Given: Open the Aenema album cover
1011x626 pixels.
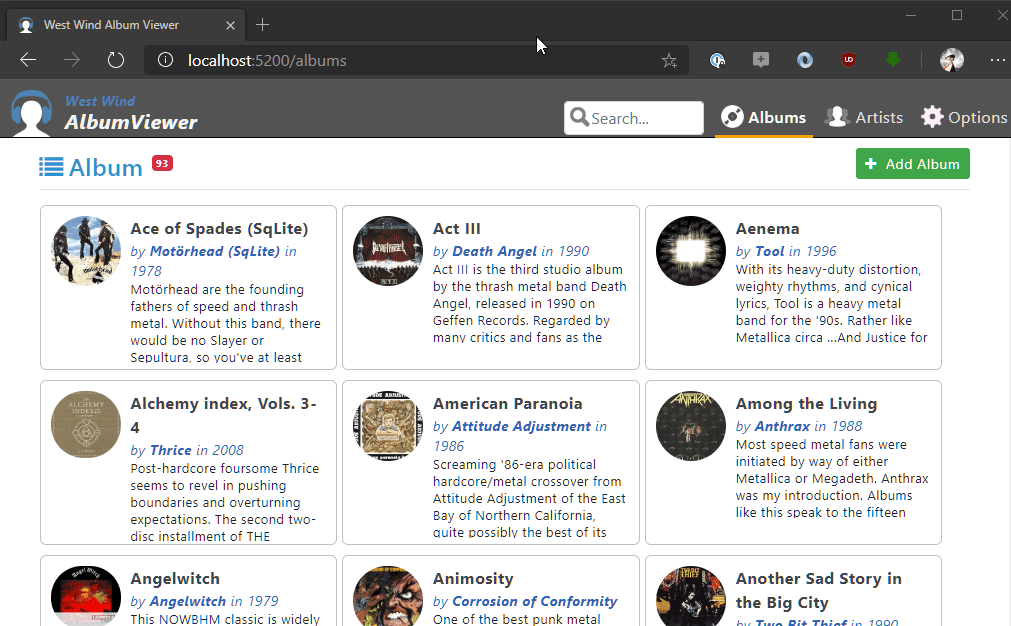Looking at the screenshot, I should 691,251.
